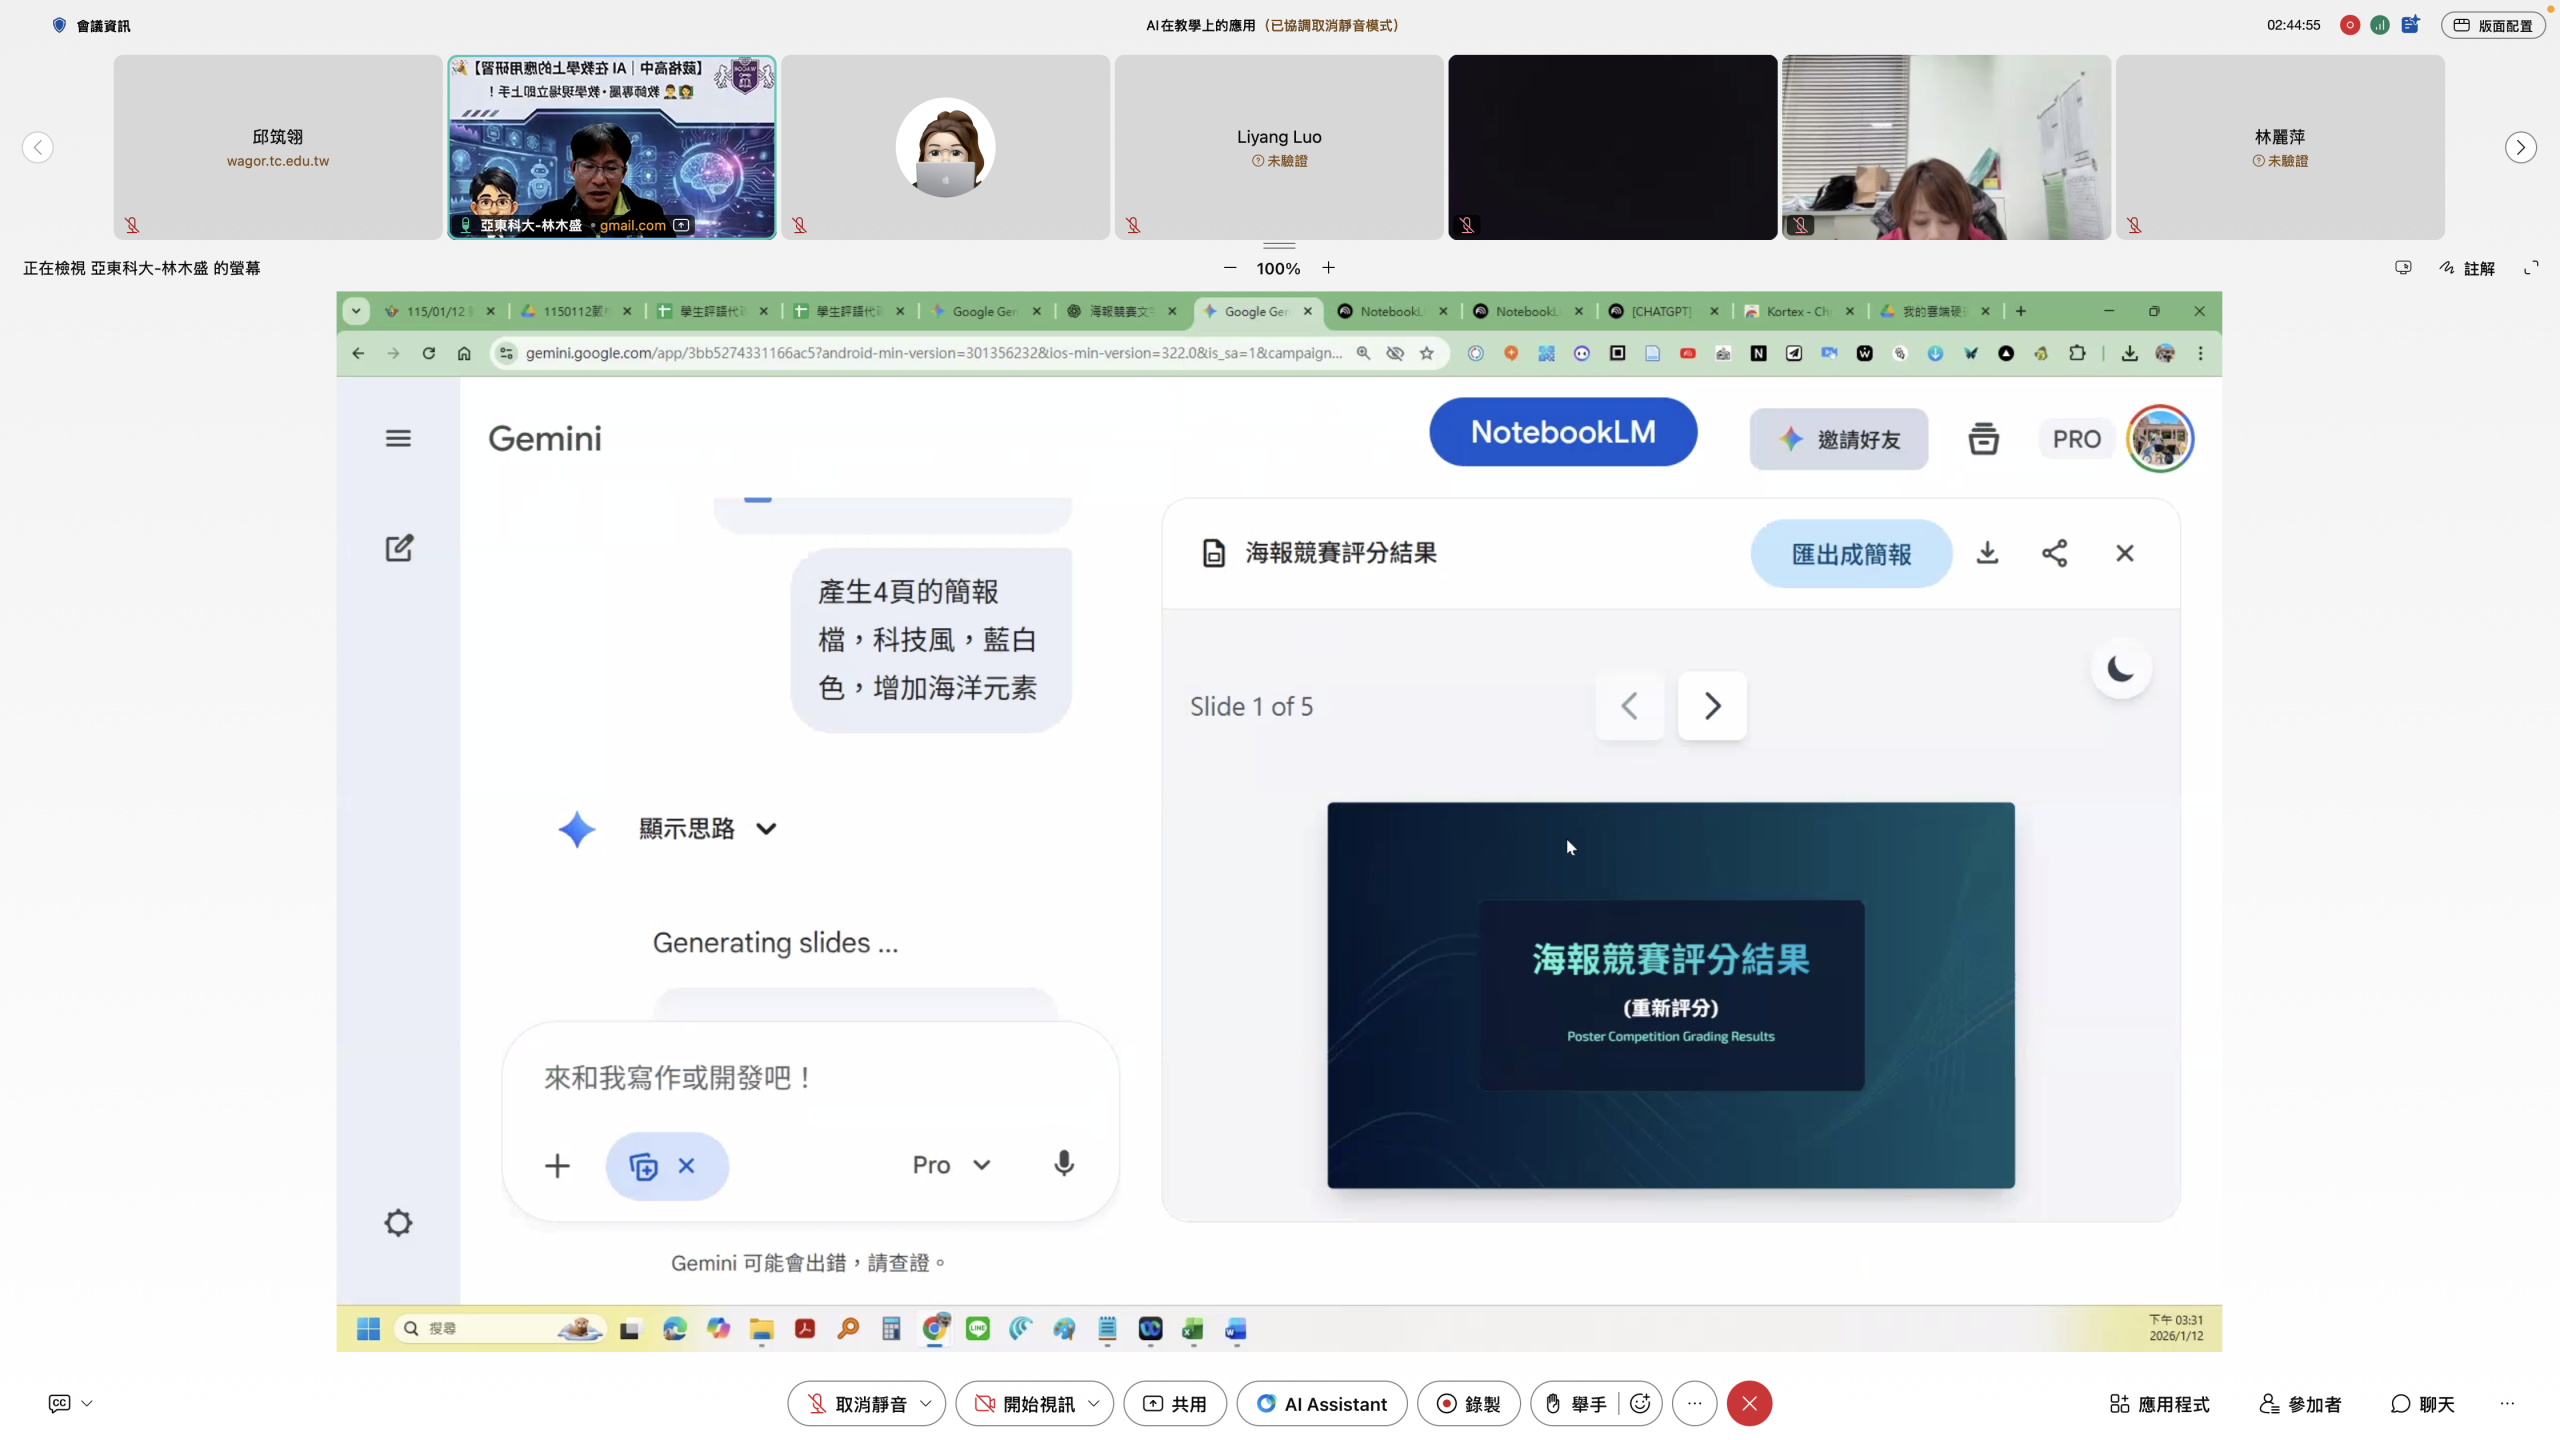
Task: Increase meeting view zoom with plus
Action: [1328, 268]
